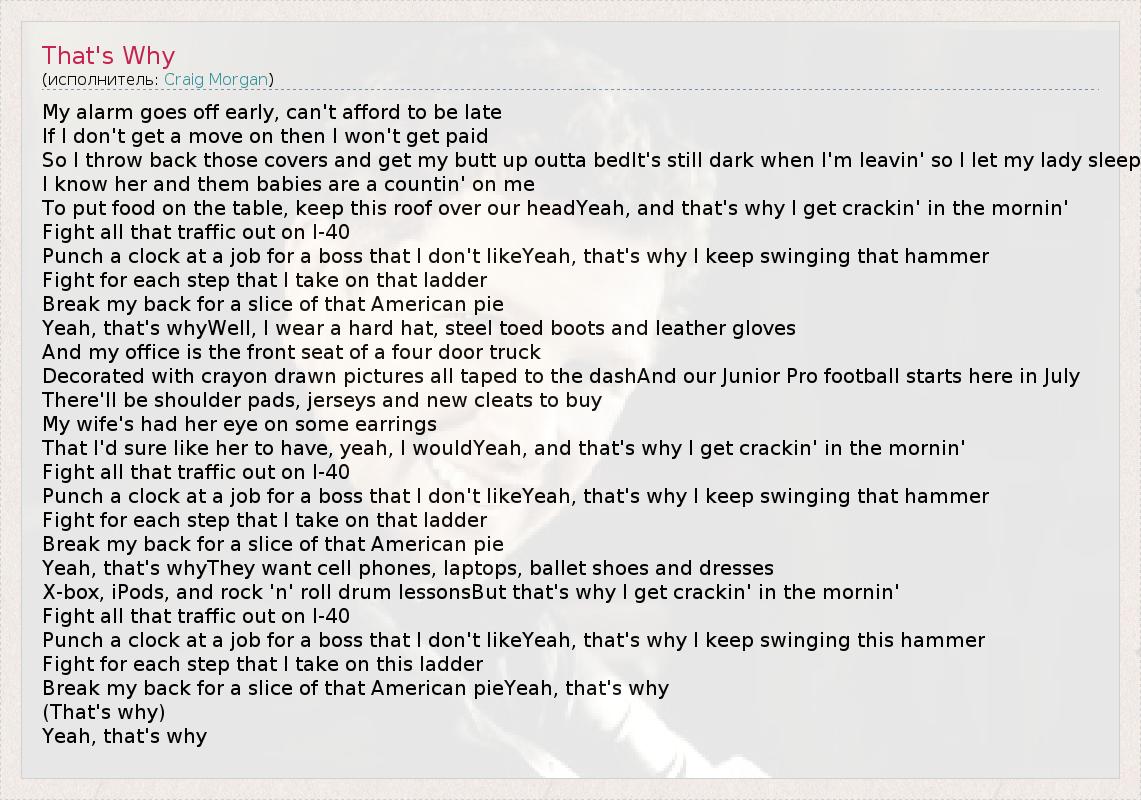Open the Craig Morgan artist link

(216, 79)
